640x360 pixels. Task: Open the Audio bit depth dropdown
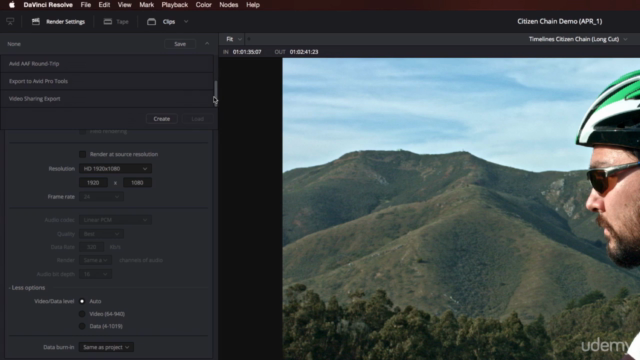tap(95, 274)
